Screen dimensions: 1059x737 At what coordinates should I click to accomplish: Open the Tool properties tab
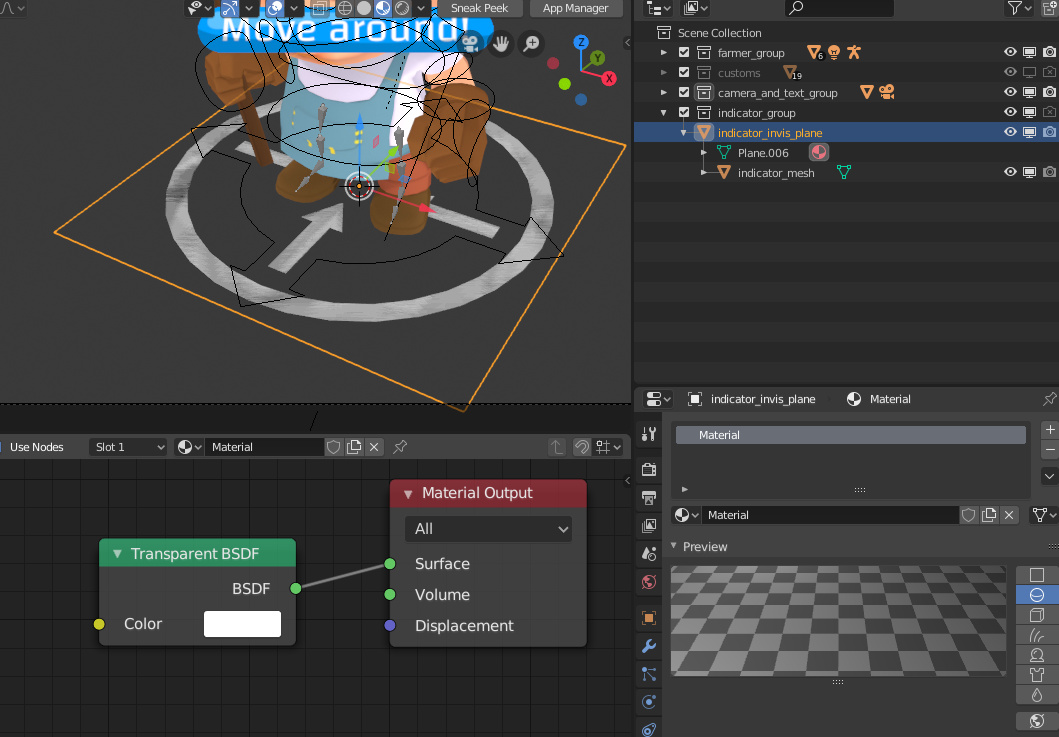649,434
